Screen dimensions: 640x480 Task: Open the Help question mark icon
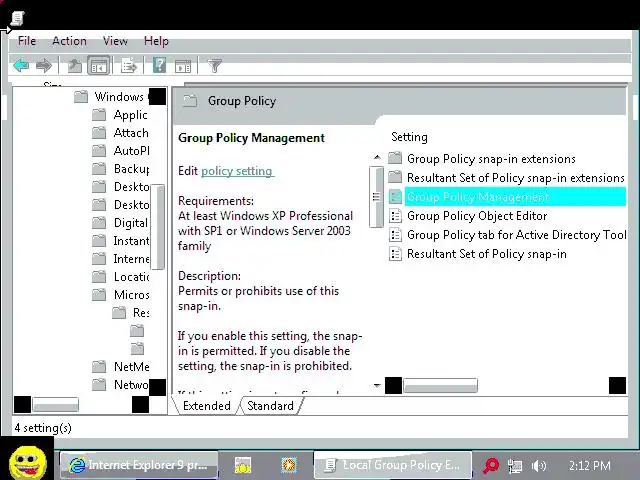pyautogui.click(x=159, y=65)
